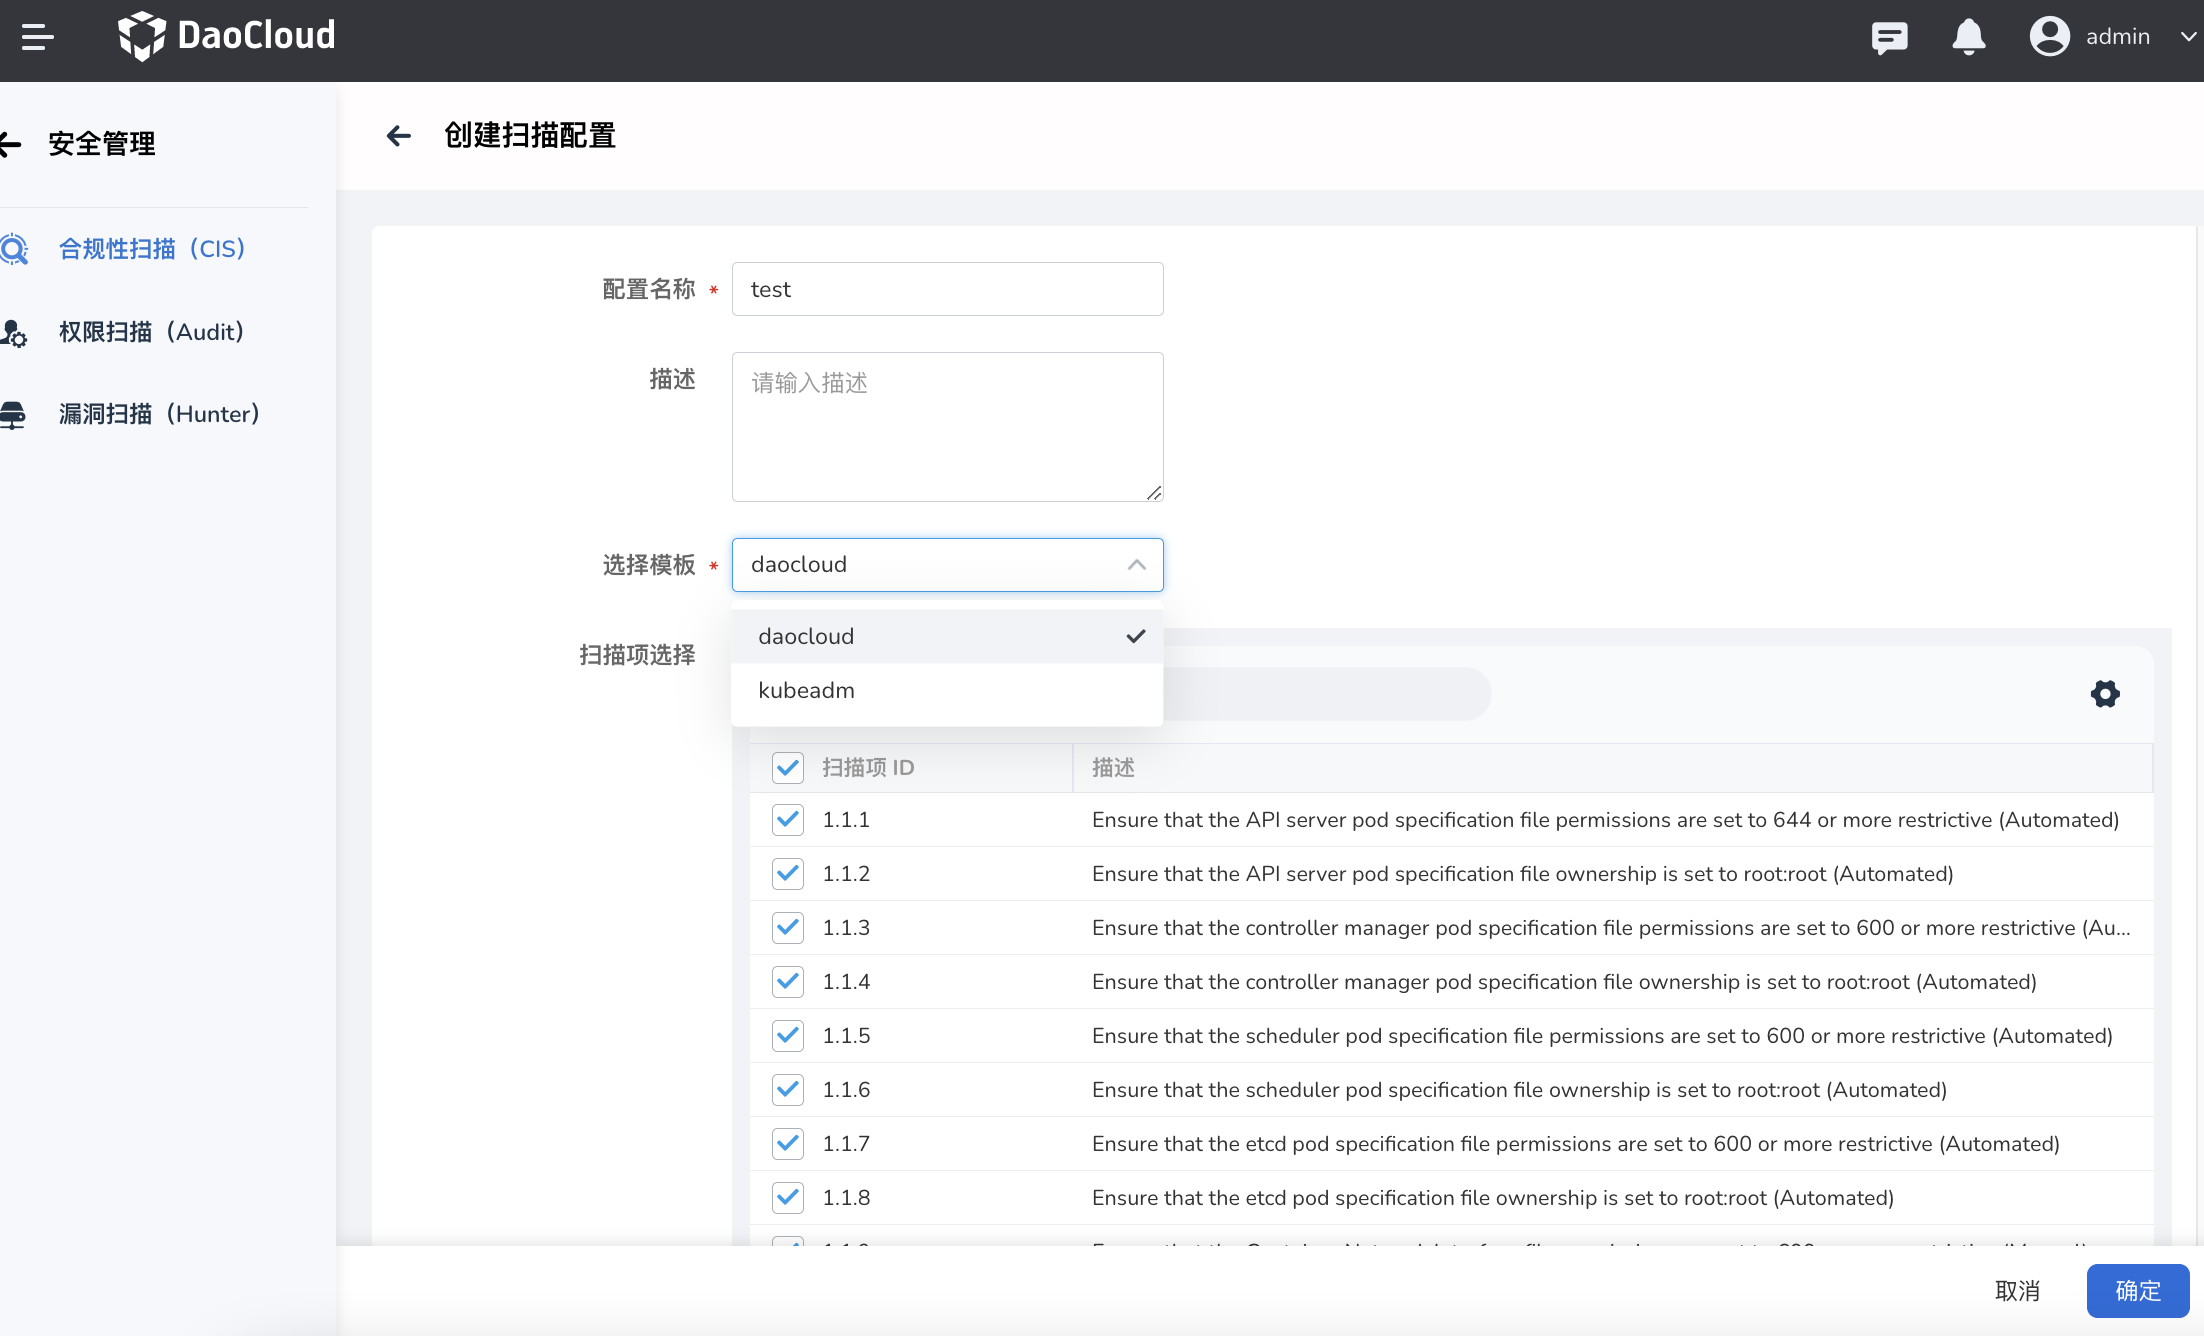
Task: Uncheck scan item 1.1.7
Action: tap(788, 1144)
